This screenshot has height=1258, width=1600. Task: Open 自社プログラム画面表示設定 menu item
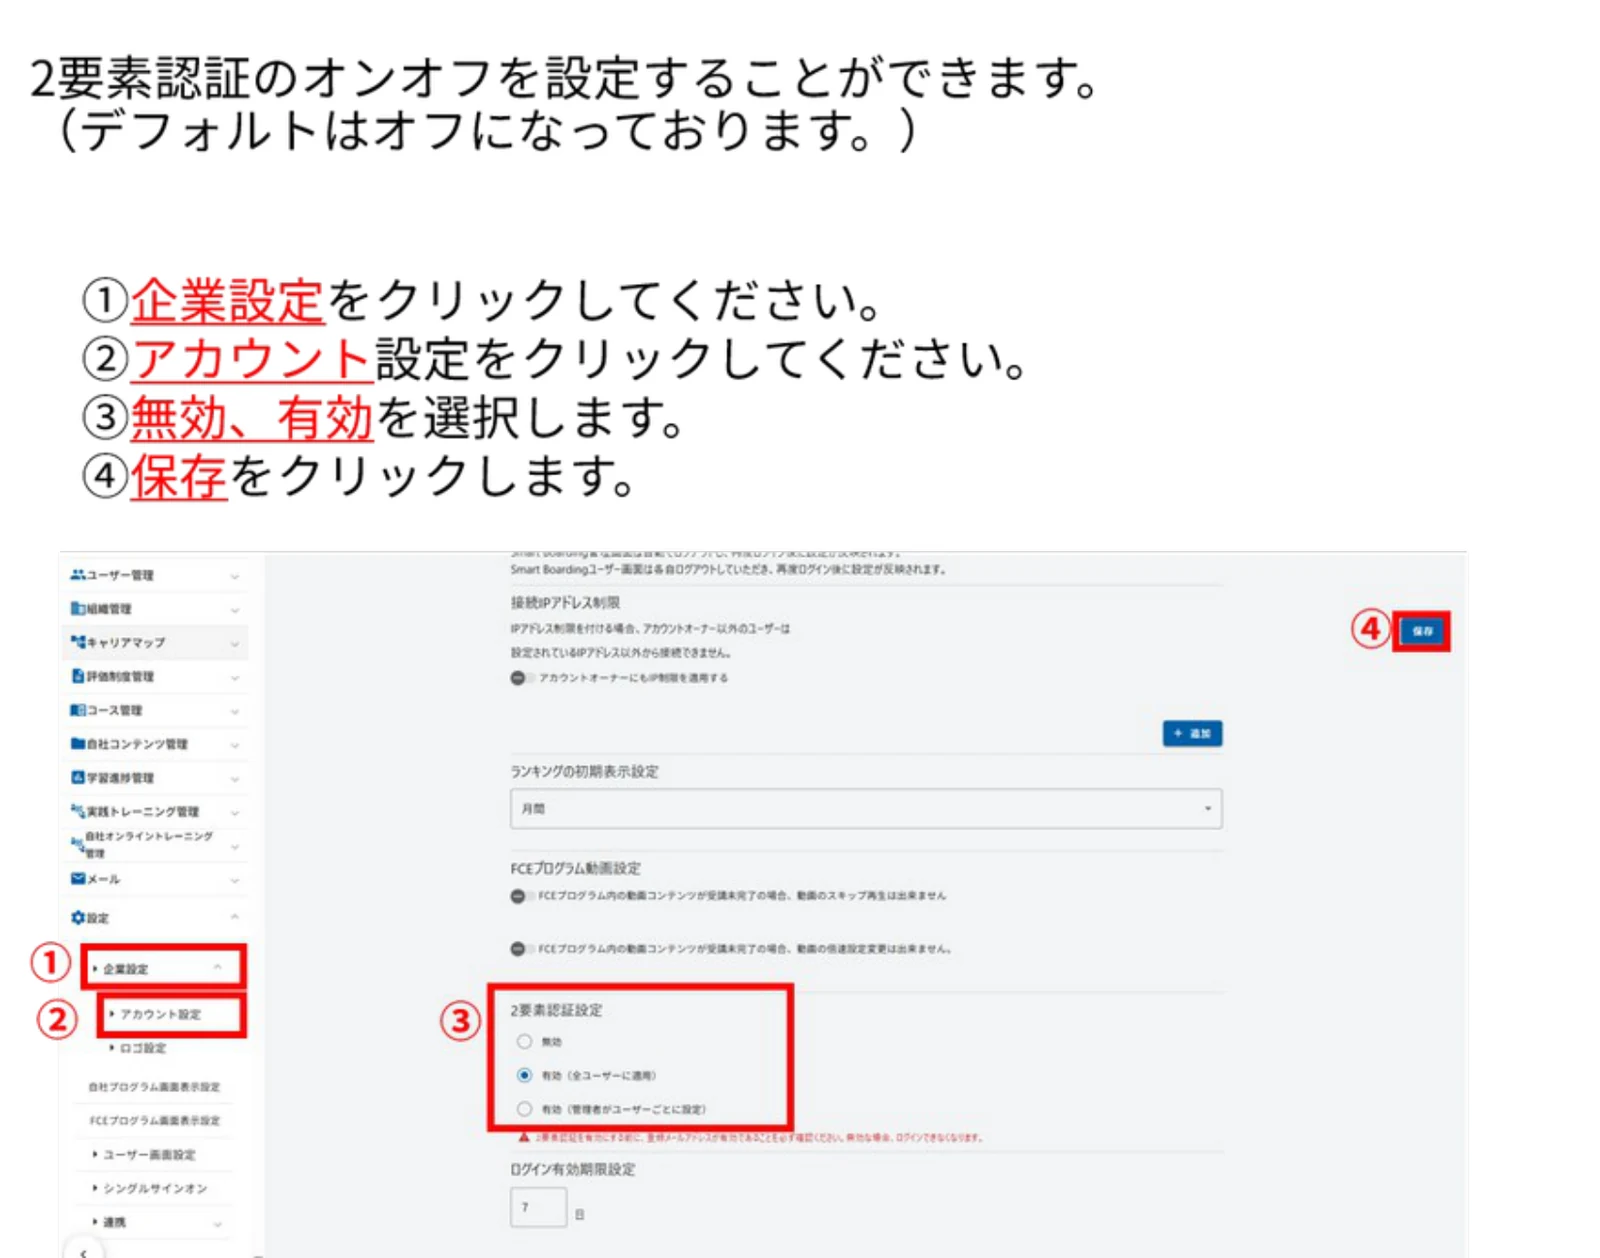[x=154, y=1087]
